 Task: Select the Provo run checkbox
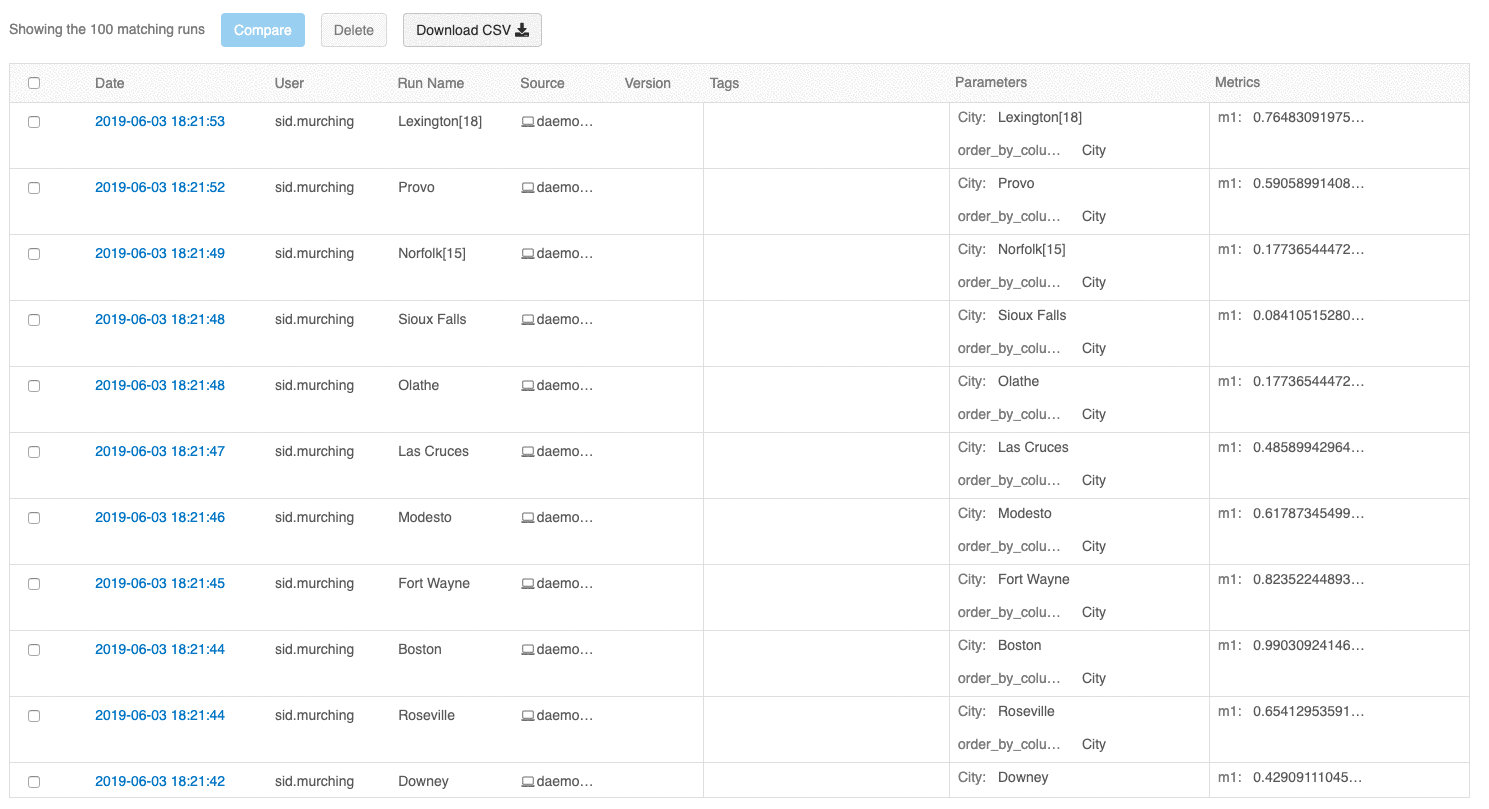[34, 188]
